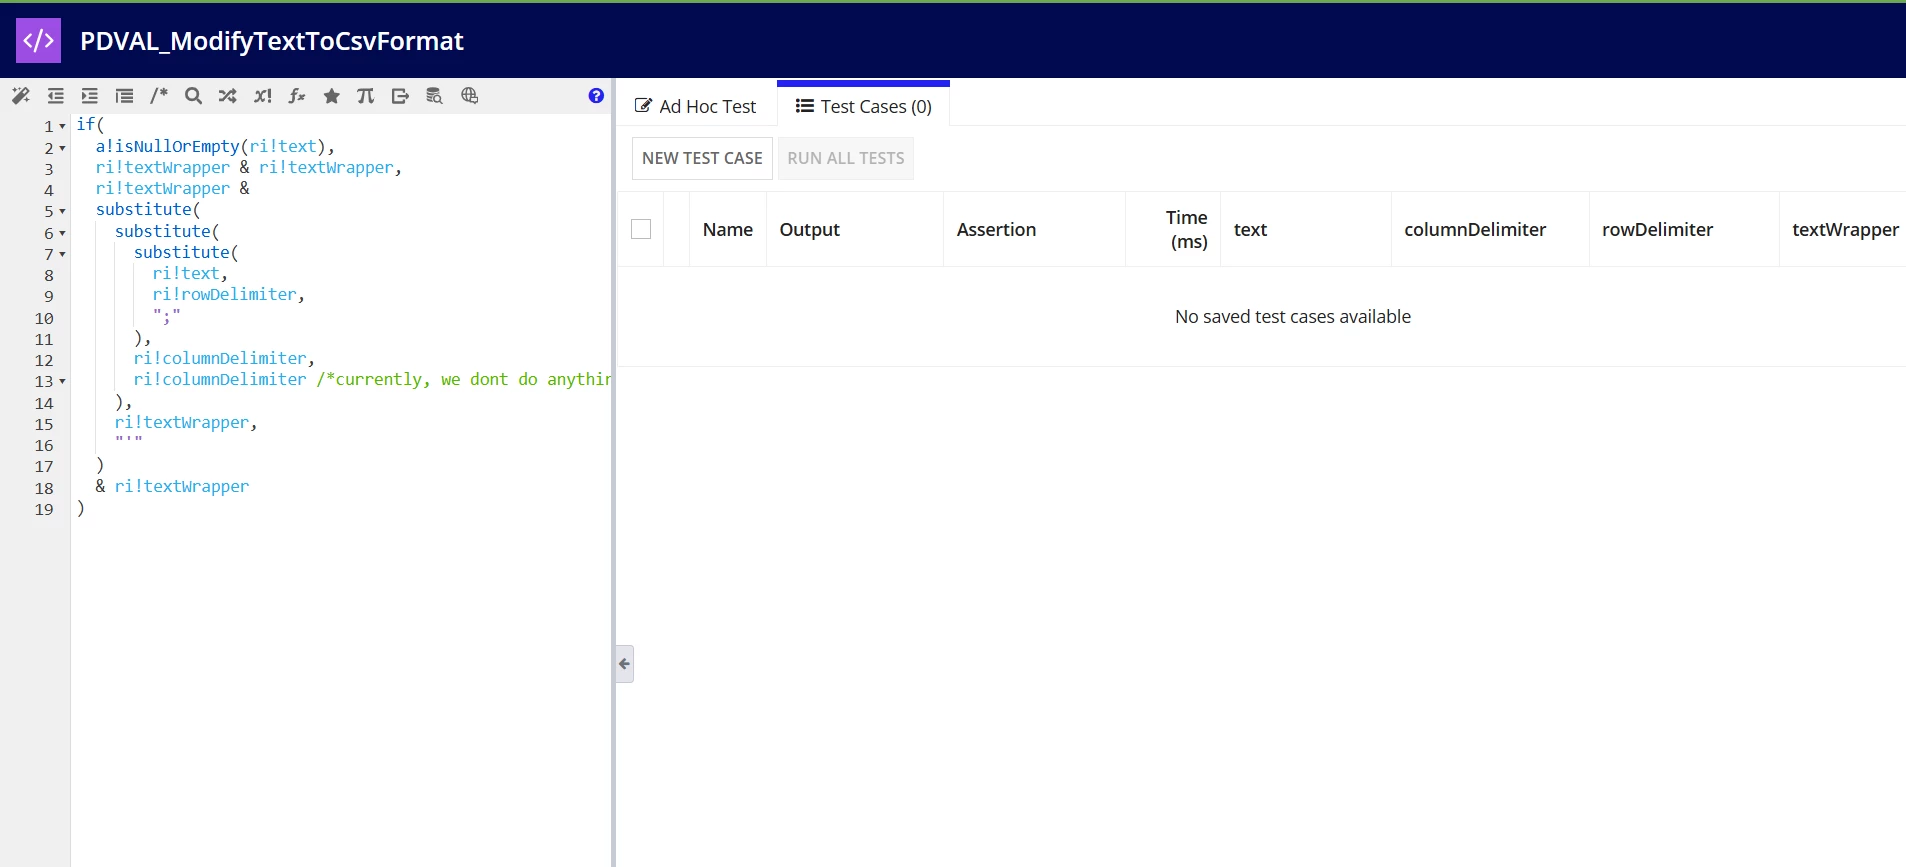Viewport: 1906px width, 867px height.
Task: Open search with the magnifier icon
Action: point(194,96)
